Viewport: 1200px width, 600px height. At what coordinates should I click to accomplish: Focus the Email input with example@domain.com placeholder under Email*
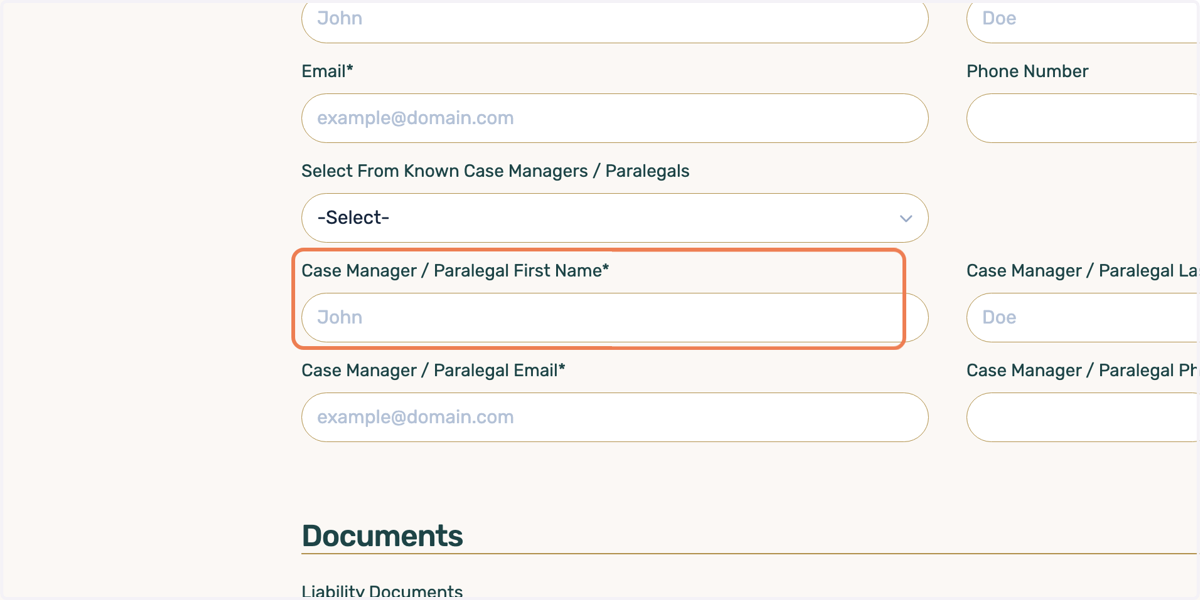tap(614, 118)
